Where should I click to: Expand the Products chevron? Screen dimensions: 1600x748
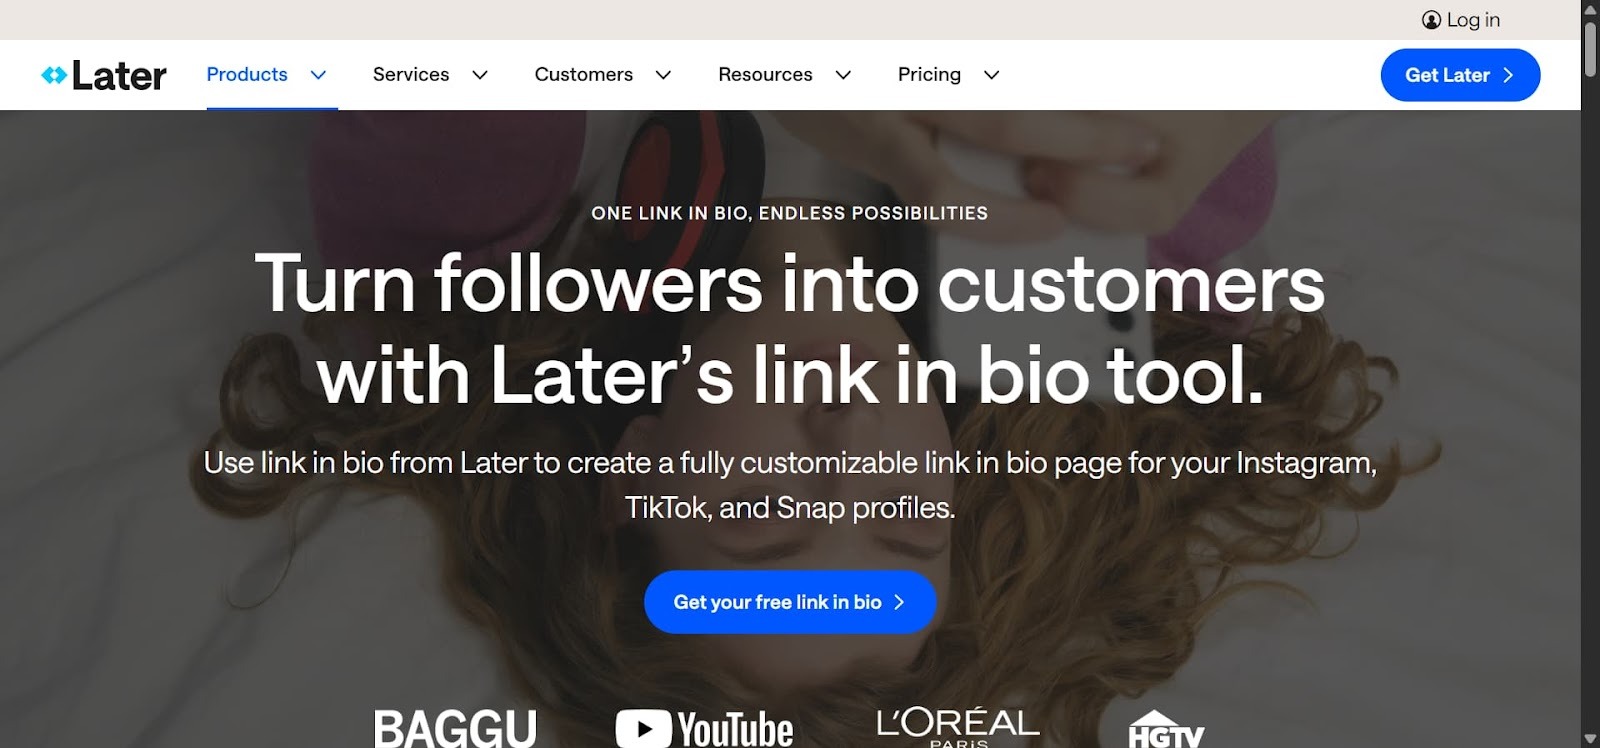pos(318,75)
